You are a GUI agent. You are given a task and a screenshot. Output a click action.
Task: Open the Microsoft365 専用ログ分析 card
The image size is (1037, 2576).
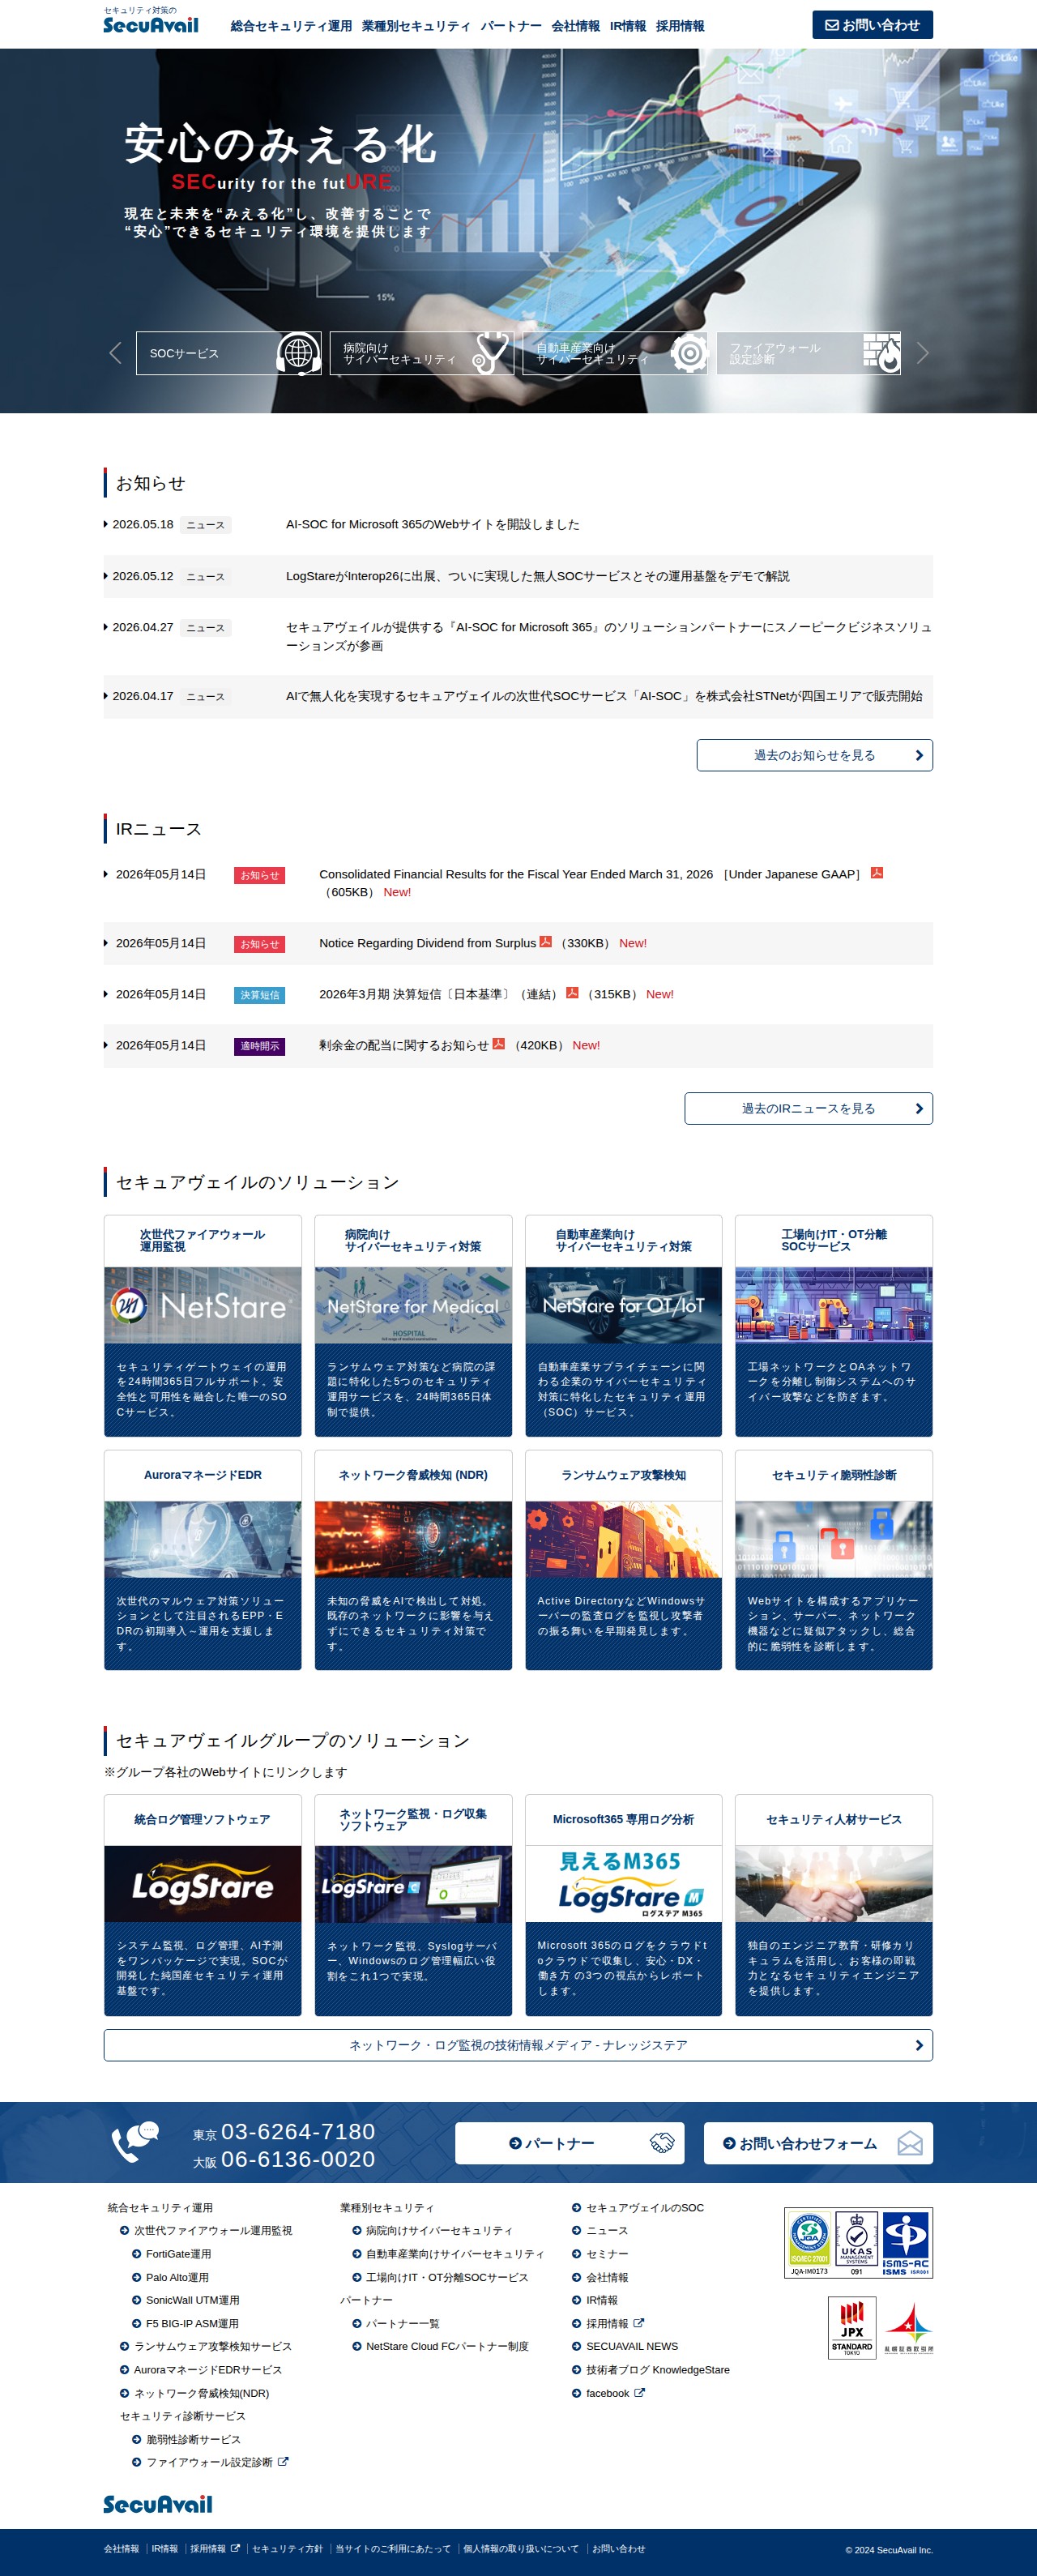[623, 1905]
